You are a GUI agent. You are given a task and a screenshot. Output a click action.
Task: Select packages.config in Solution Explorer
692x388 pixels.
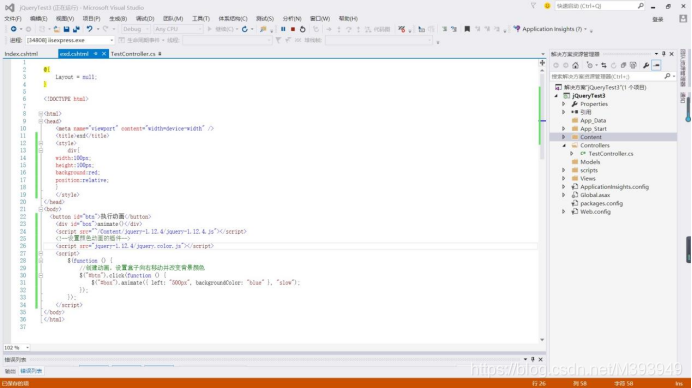pyautogui.click(x=601, y=203)
